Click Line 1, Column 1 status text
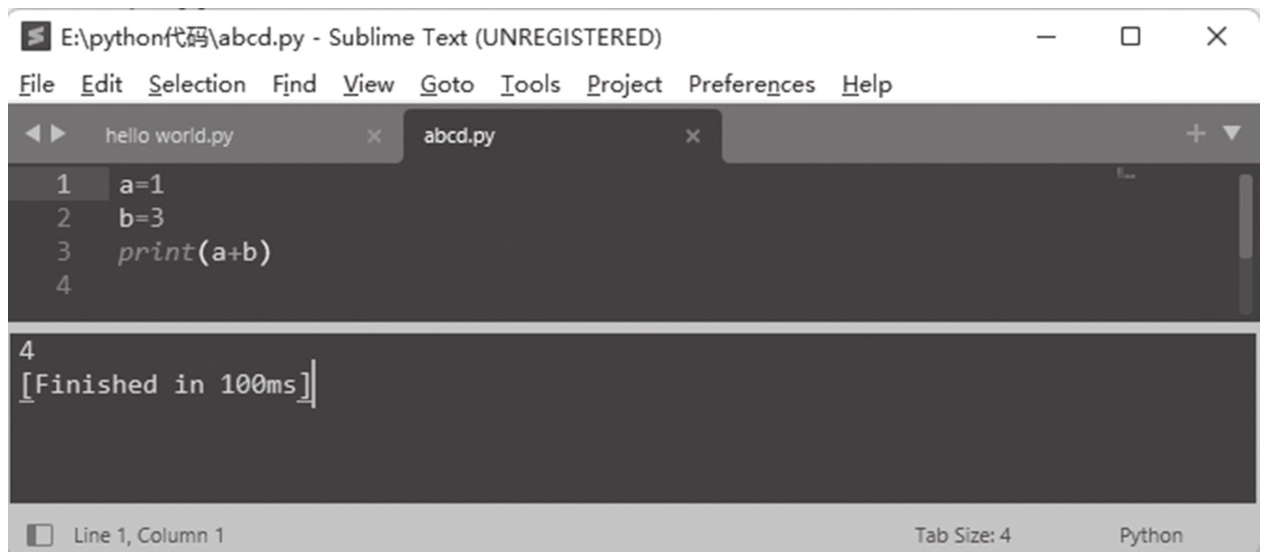Viewport: 1264px width, 555px height. point(149,535)
